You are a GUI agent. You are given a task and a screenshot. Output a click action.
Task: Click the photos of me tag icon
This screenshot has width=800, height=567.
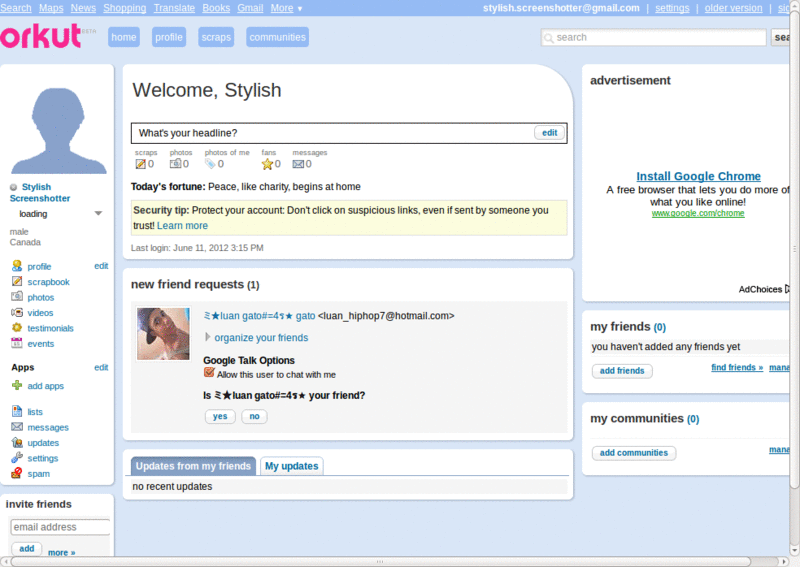[x=210, y=164]
